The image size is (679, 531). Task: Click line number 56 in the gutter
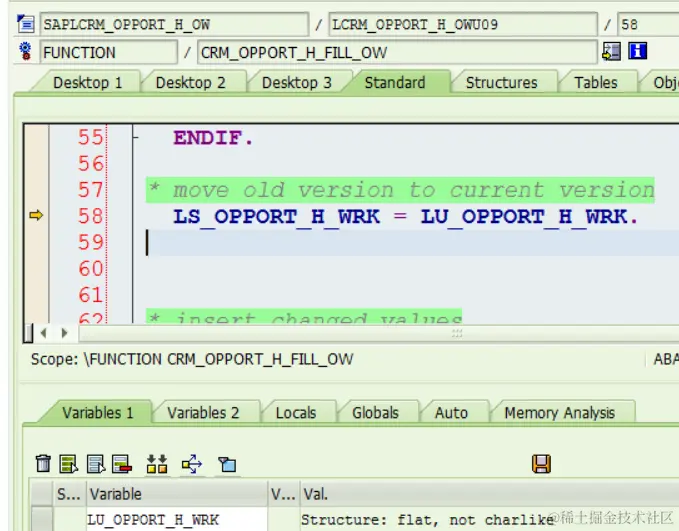point(91,164)
